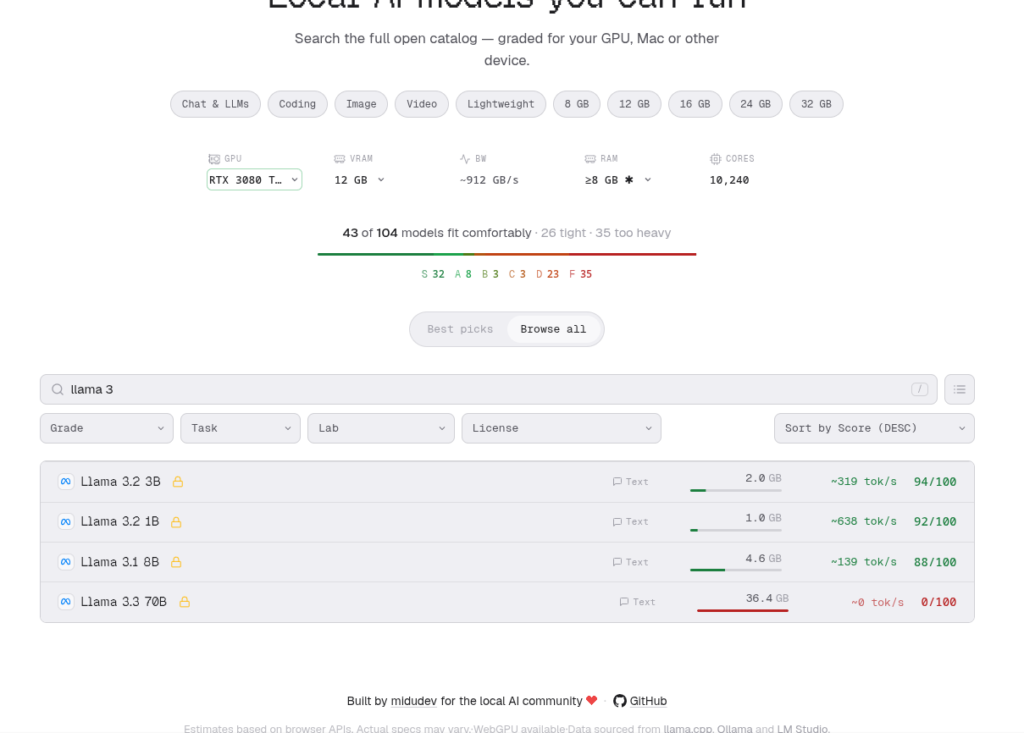This screenshot has width=1024, height=733.
Task: Toggle the Coding filter chip
Action: (297, 104)
